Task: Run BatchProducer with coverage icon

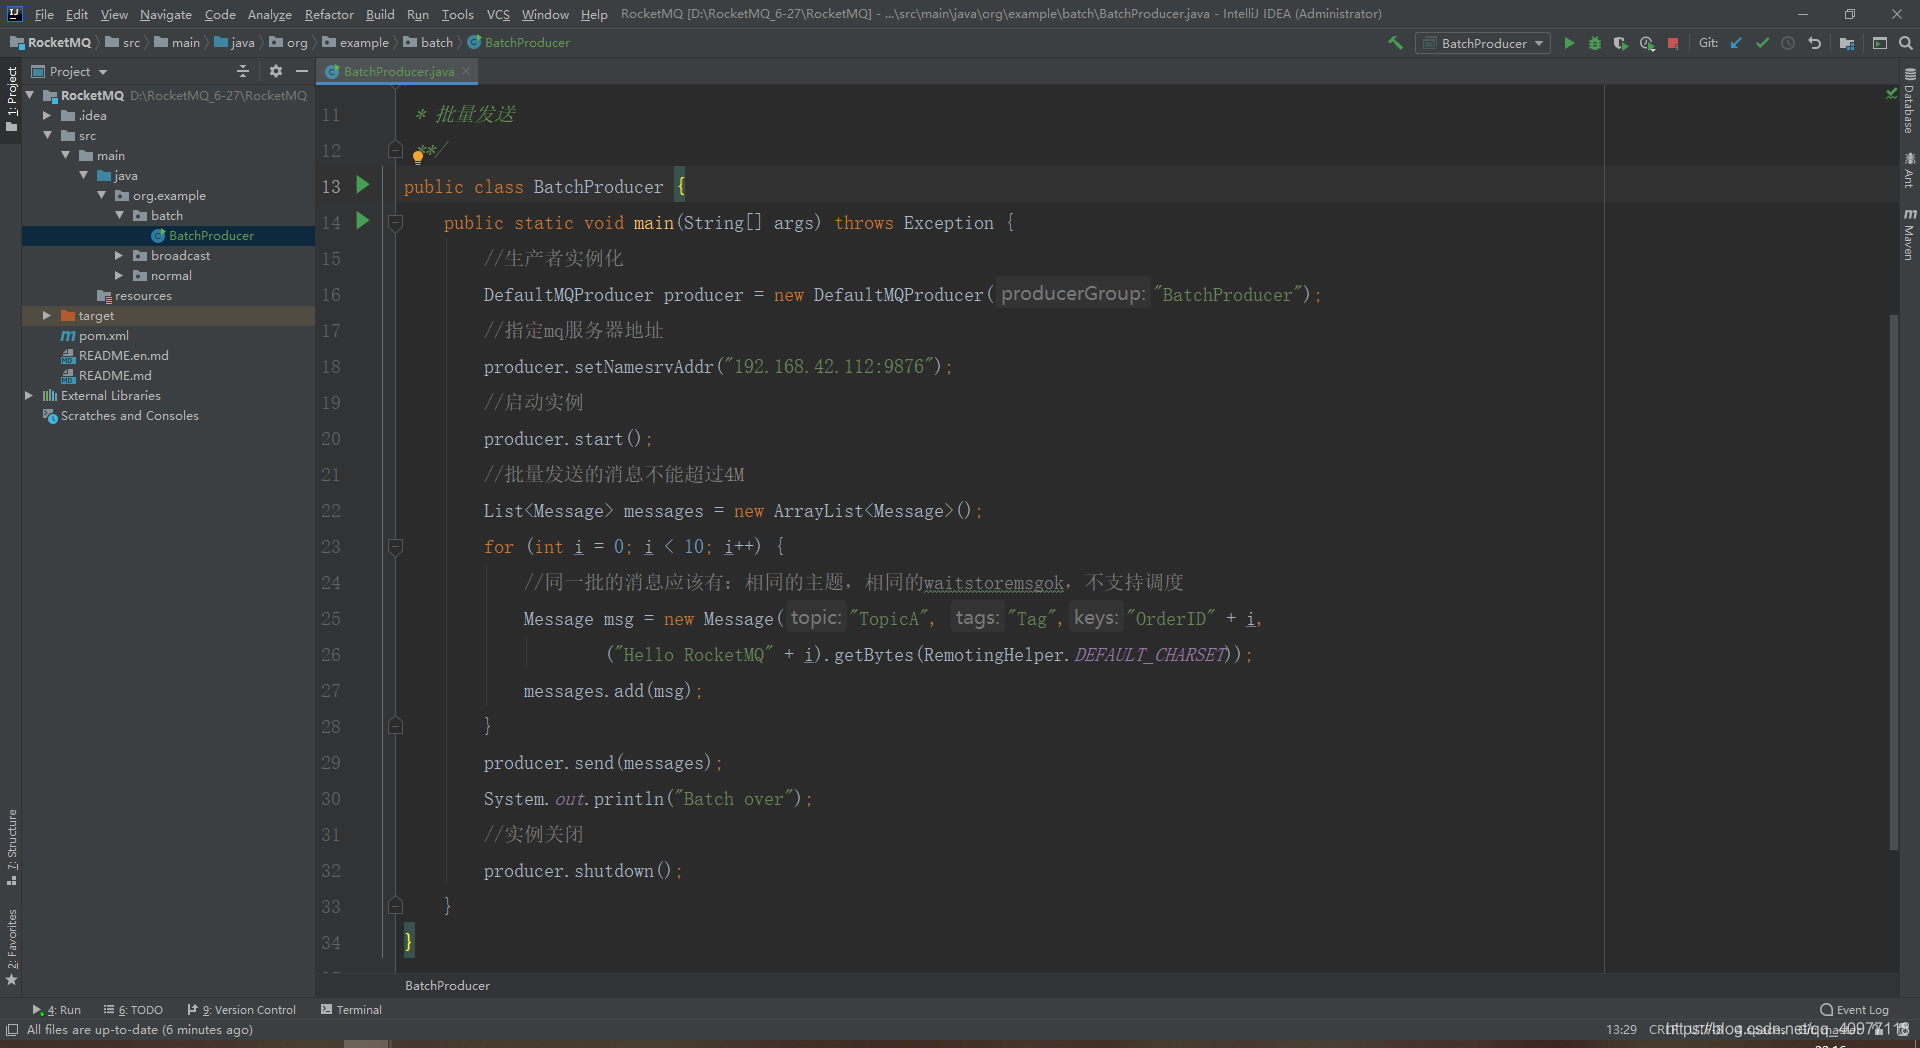Action: 1621,43
